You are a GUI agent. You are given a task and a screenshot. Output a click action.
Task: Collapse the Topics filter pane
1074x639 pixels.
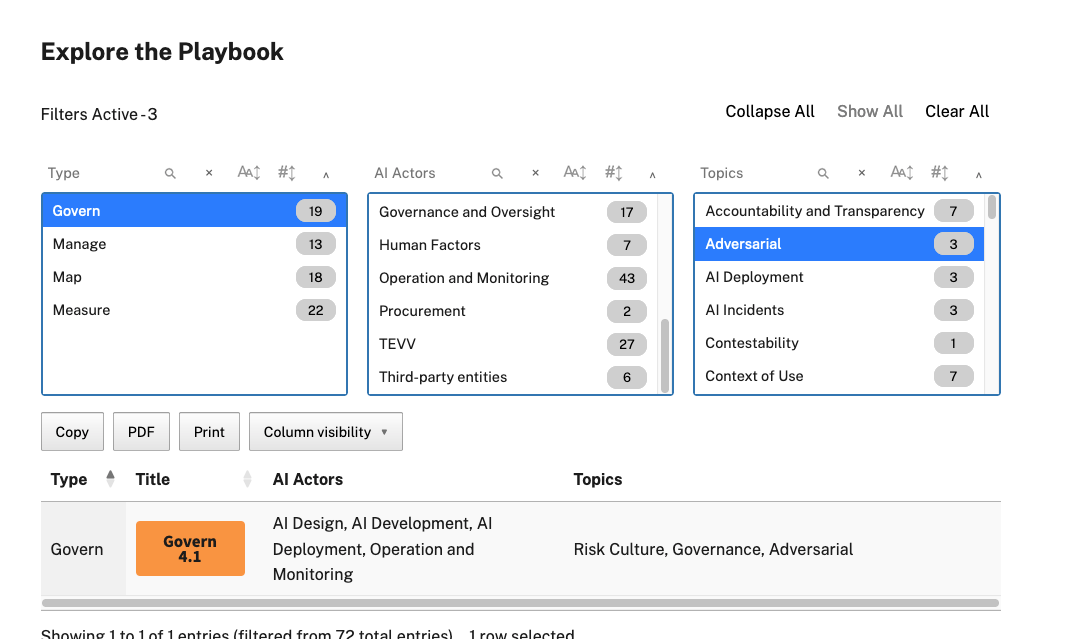click(979, 175)
